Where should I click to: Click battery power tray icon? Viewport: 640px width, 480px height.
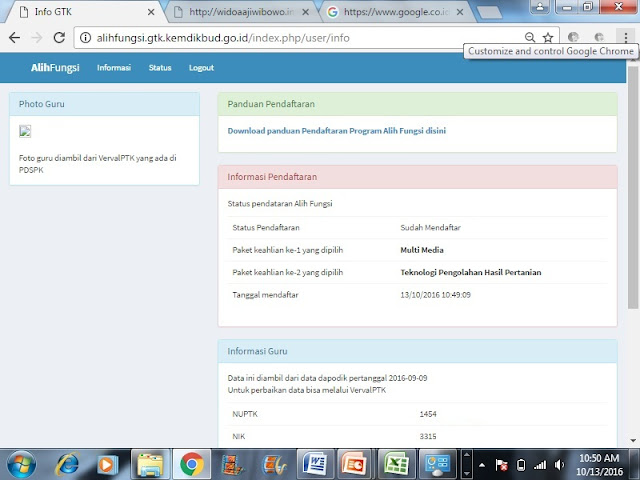[x=521, y=465]
